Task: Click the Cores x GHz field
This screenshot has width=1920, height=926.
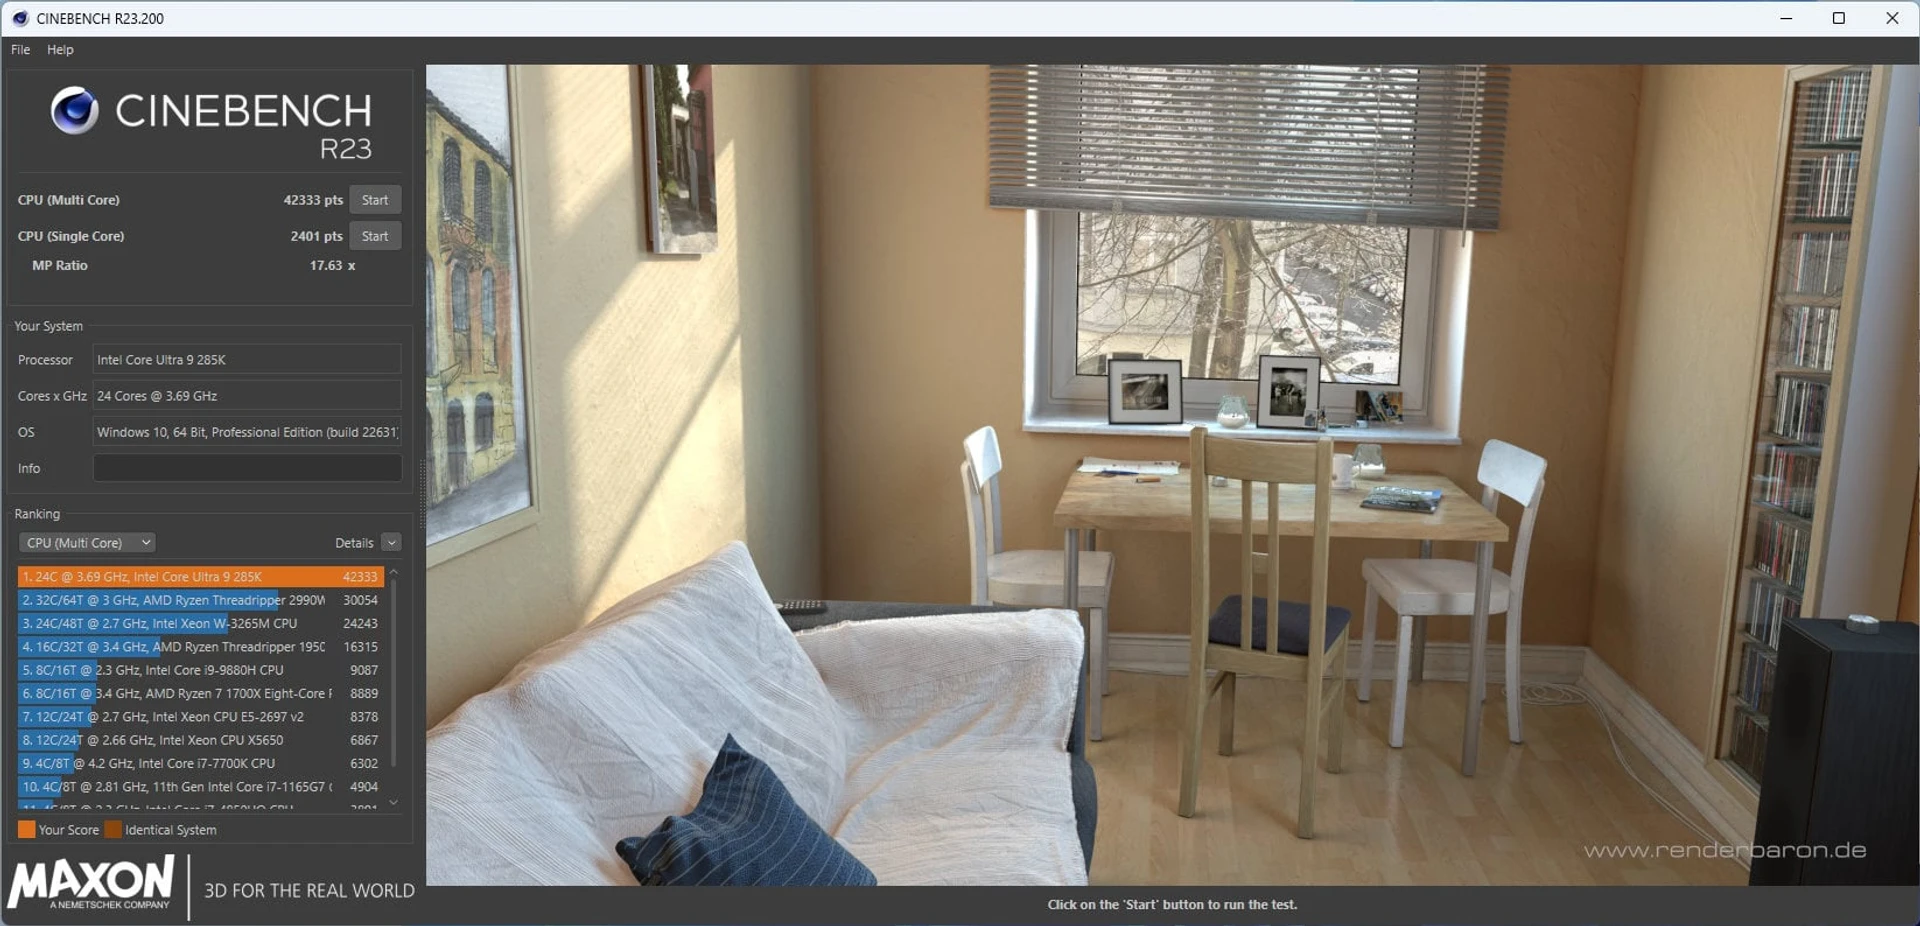Action: [247, 396]
